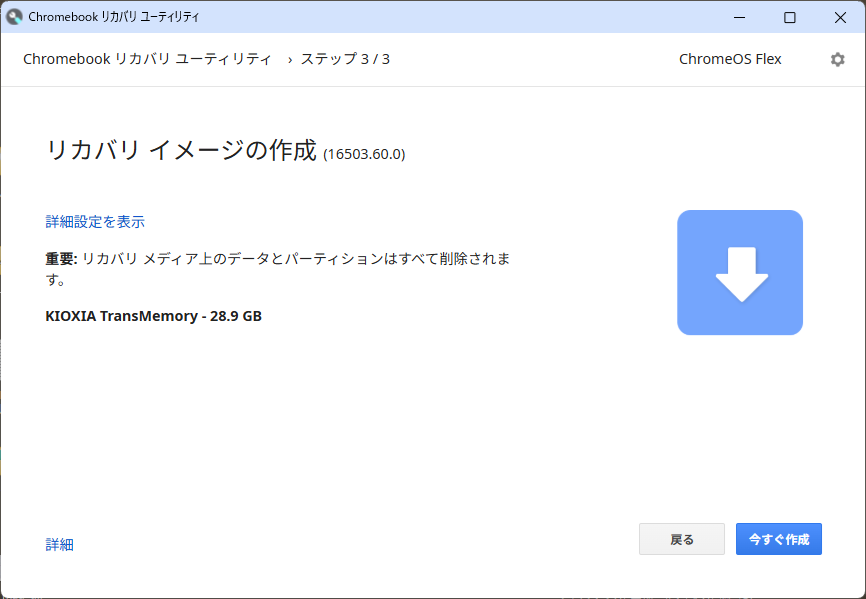The height and width of the screenshot is (599, 866).
Task: Expand 詳細設定を表示 advanced settings
Action: coord(94,221)
